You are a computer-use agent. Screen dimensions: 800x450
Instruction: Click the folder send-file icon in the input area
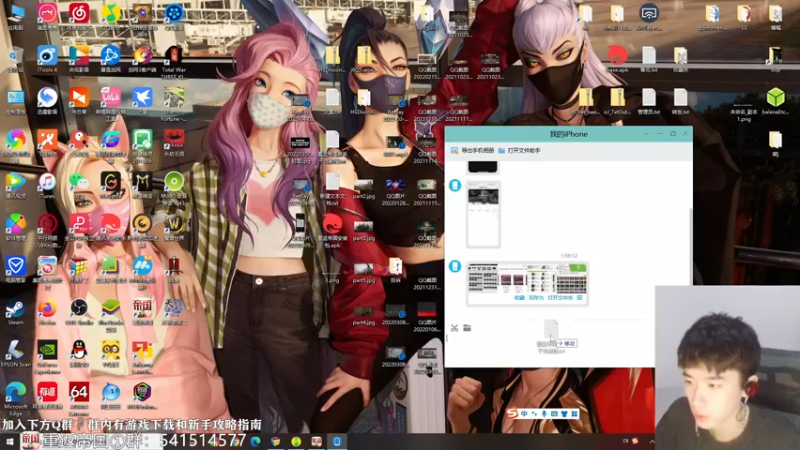pos(467,328)
